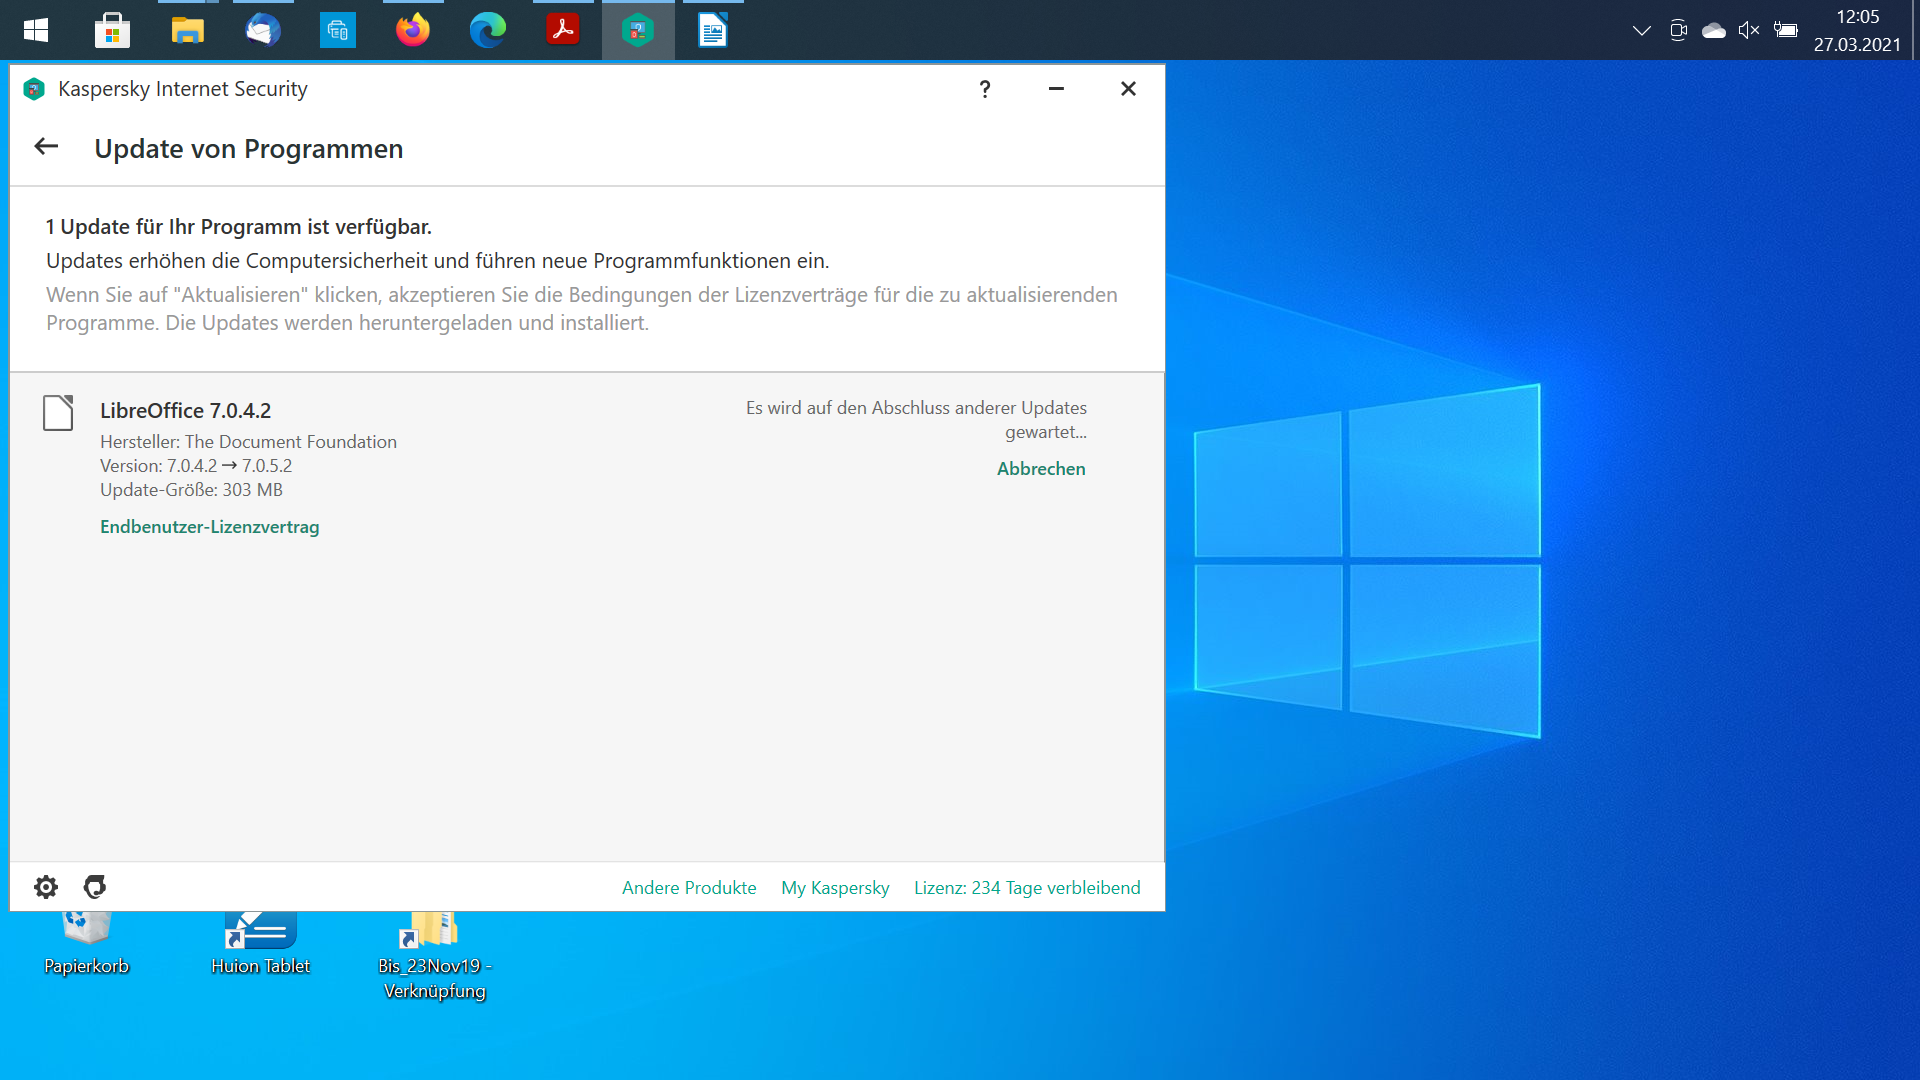Open Adobe Acrobat Reader taskbar icon
Viewport: 1920px width, 1080px height.
(563, 30)
